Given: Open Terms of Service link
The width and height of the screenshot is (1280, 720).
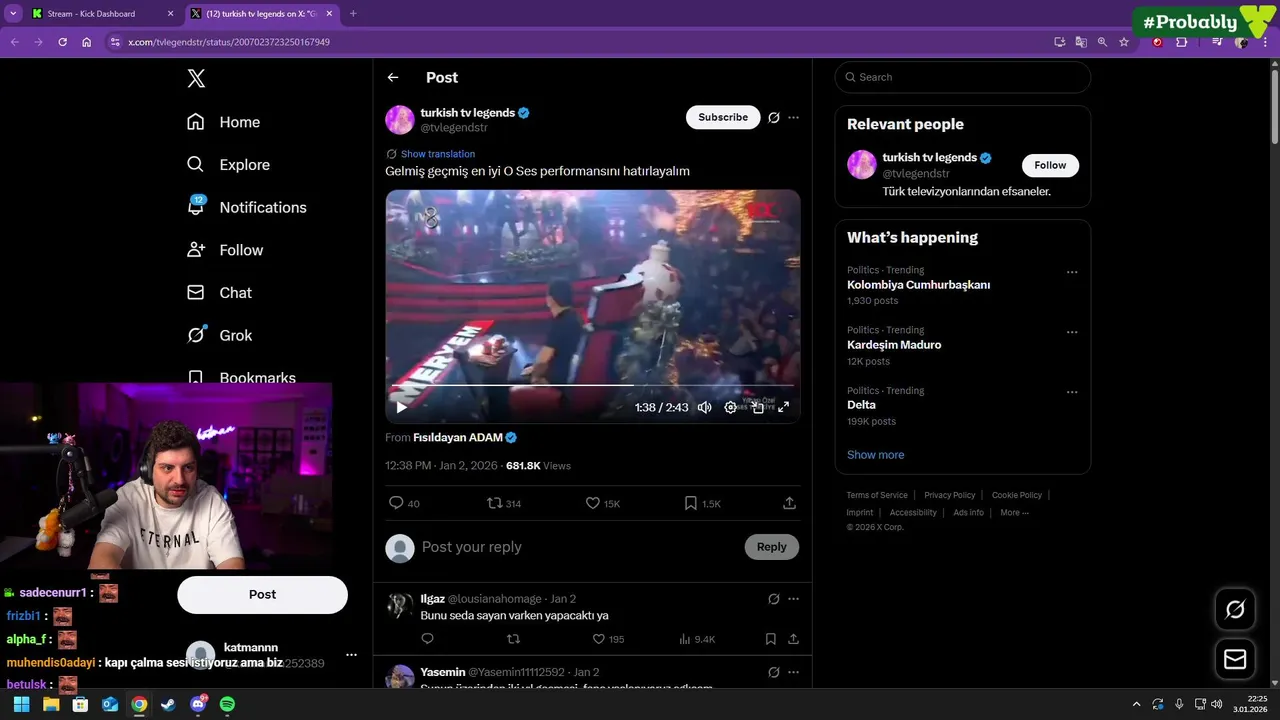Looking at the screenshot, I should (x=877, y=495).
